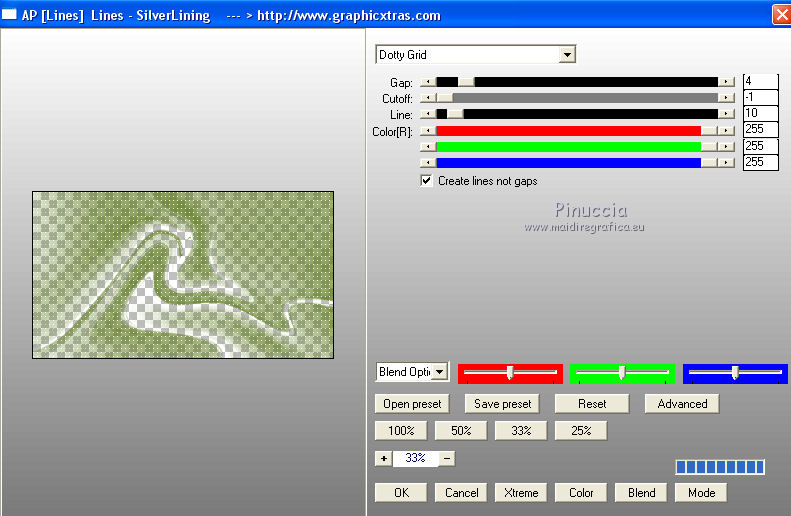The height and width of the screenshot is (516, 791).
Task: Click the Color button
Action: (x=581, y=493)
